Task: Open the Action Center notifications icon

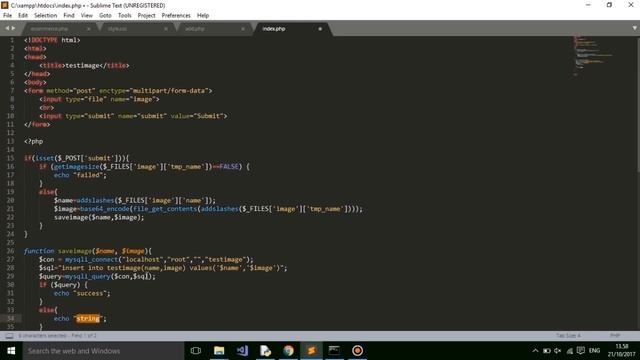Action: (x=581, y=351)
